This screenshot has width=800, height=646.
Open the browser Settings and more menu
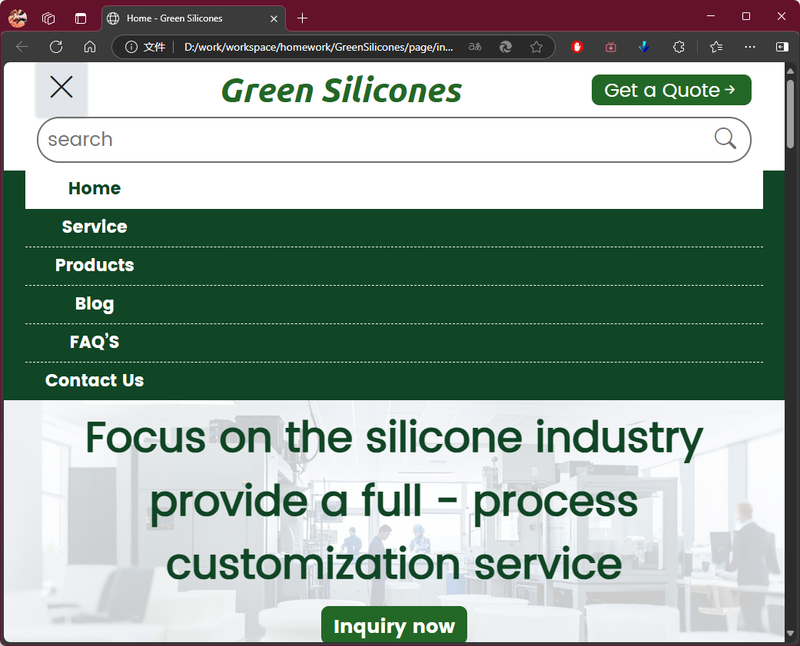pos(749,47)
